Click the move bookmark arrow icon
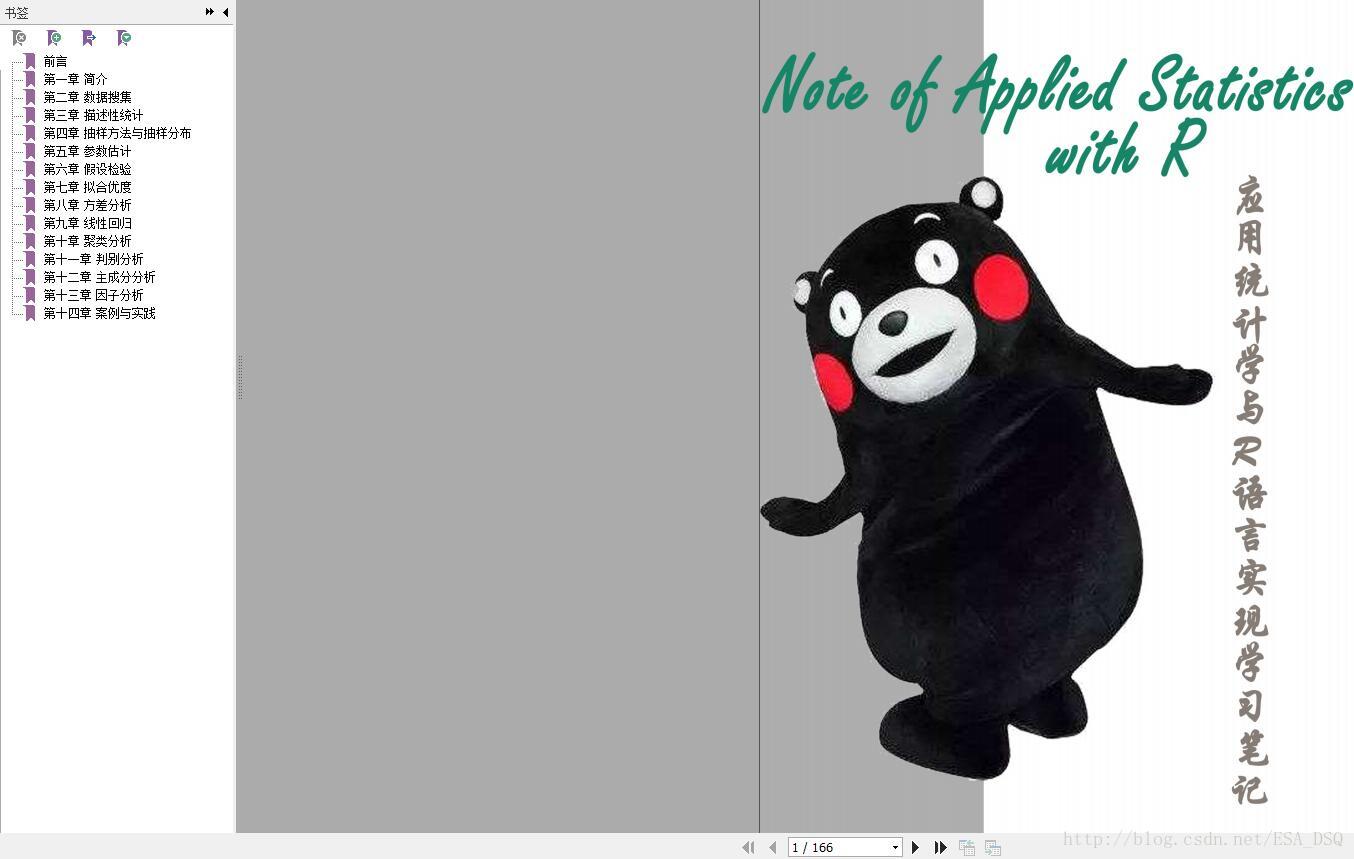 coord(89,38)
